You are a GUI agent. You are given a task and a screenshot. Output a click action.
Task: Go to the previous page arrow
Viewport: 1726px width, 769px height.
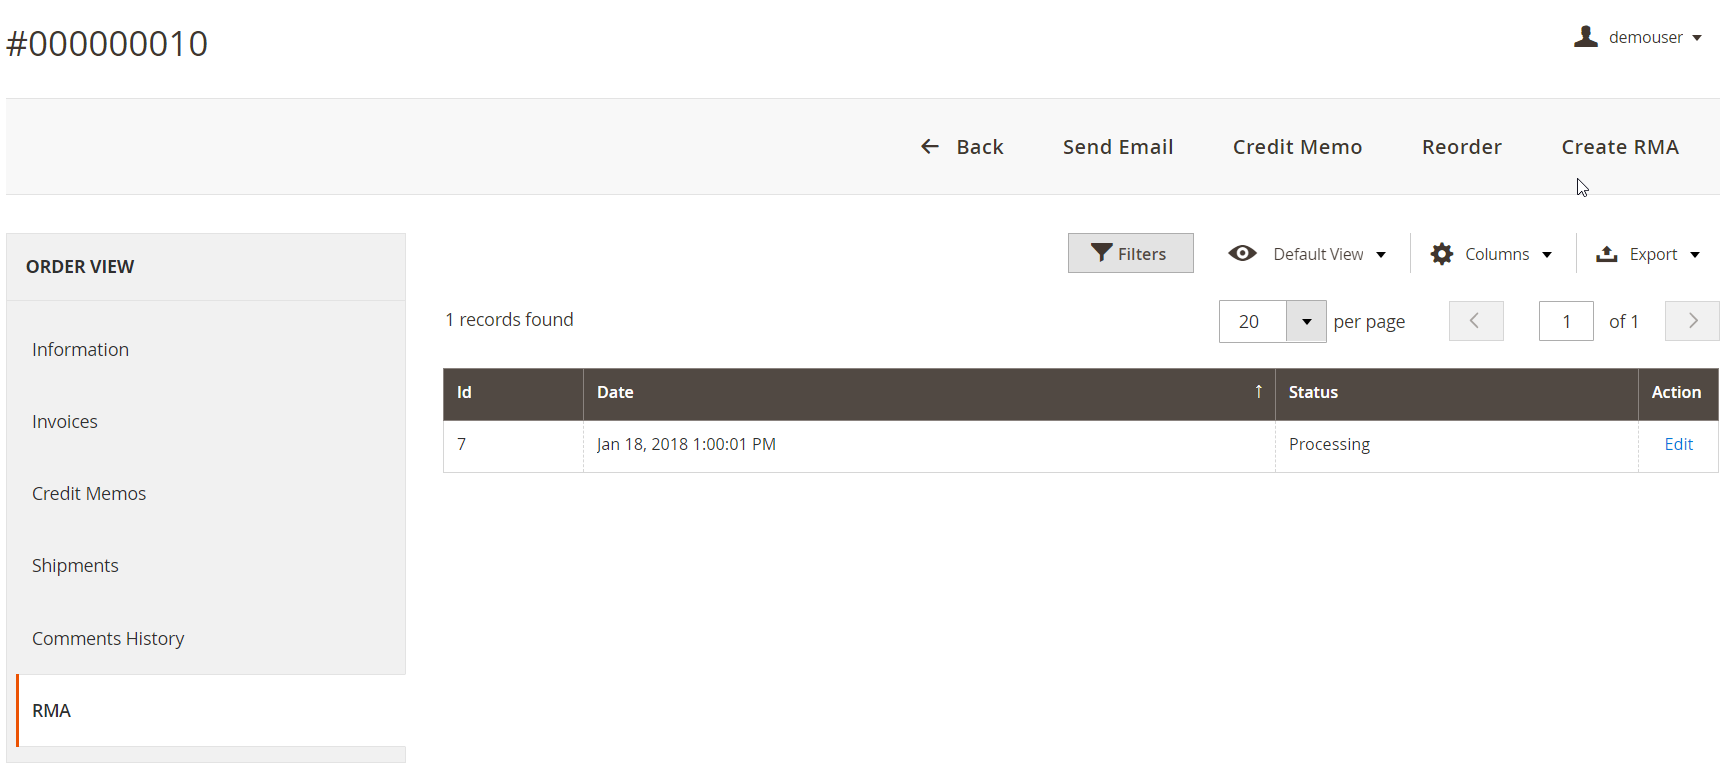pos(1476,321)
